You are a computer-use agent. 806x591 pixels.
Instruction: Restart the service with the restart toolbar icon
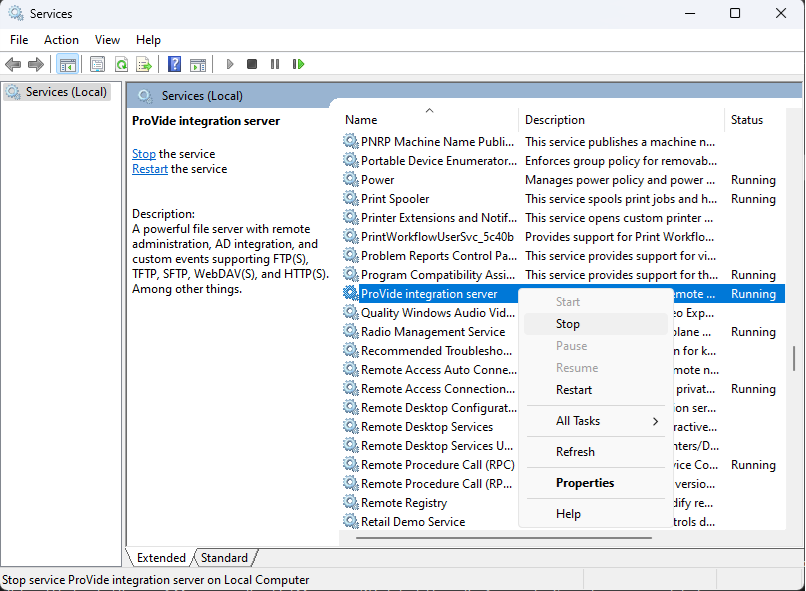tap(298, 64)
